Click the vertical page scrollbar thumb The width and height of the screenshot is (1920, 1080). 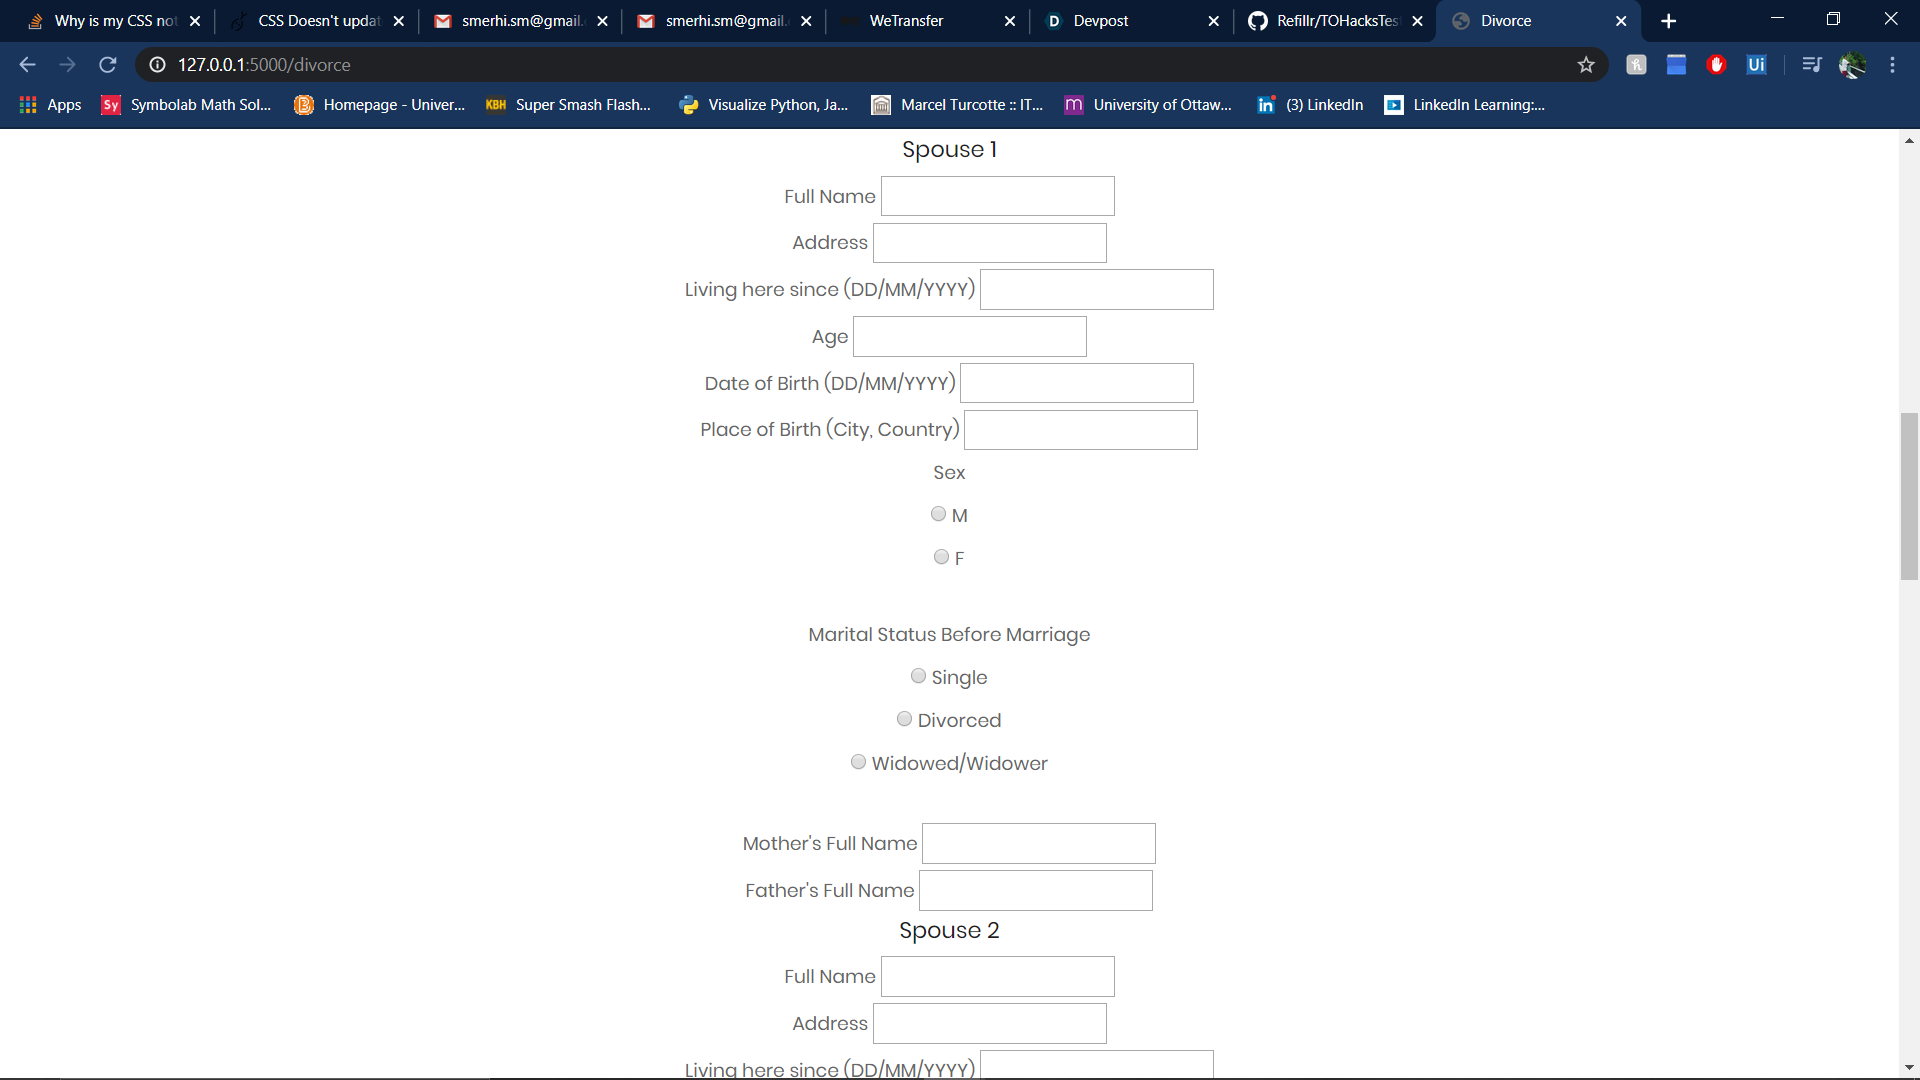tap(1909, 495)
